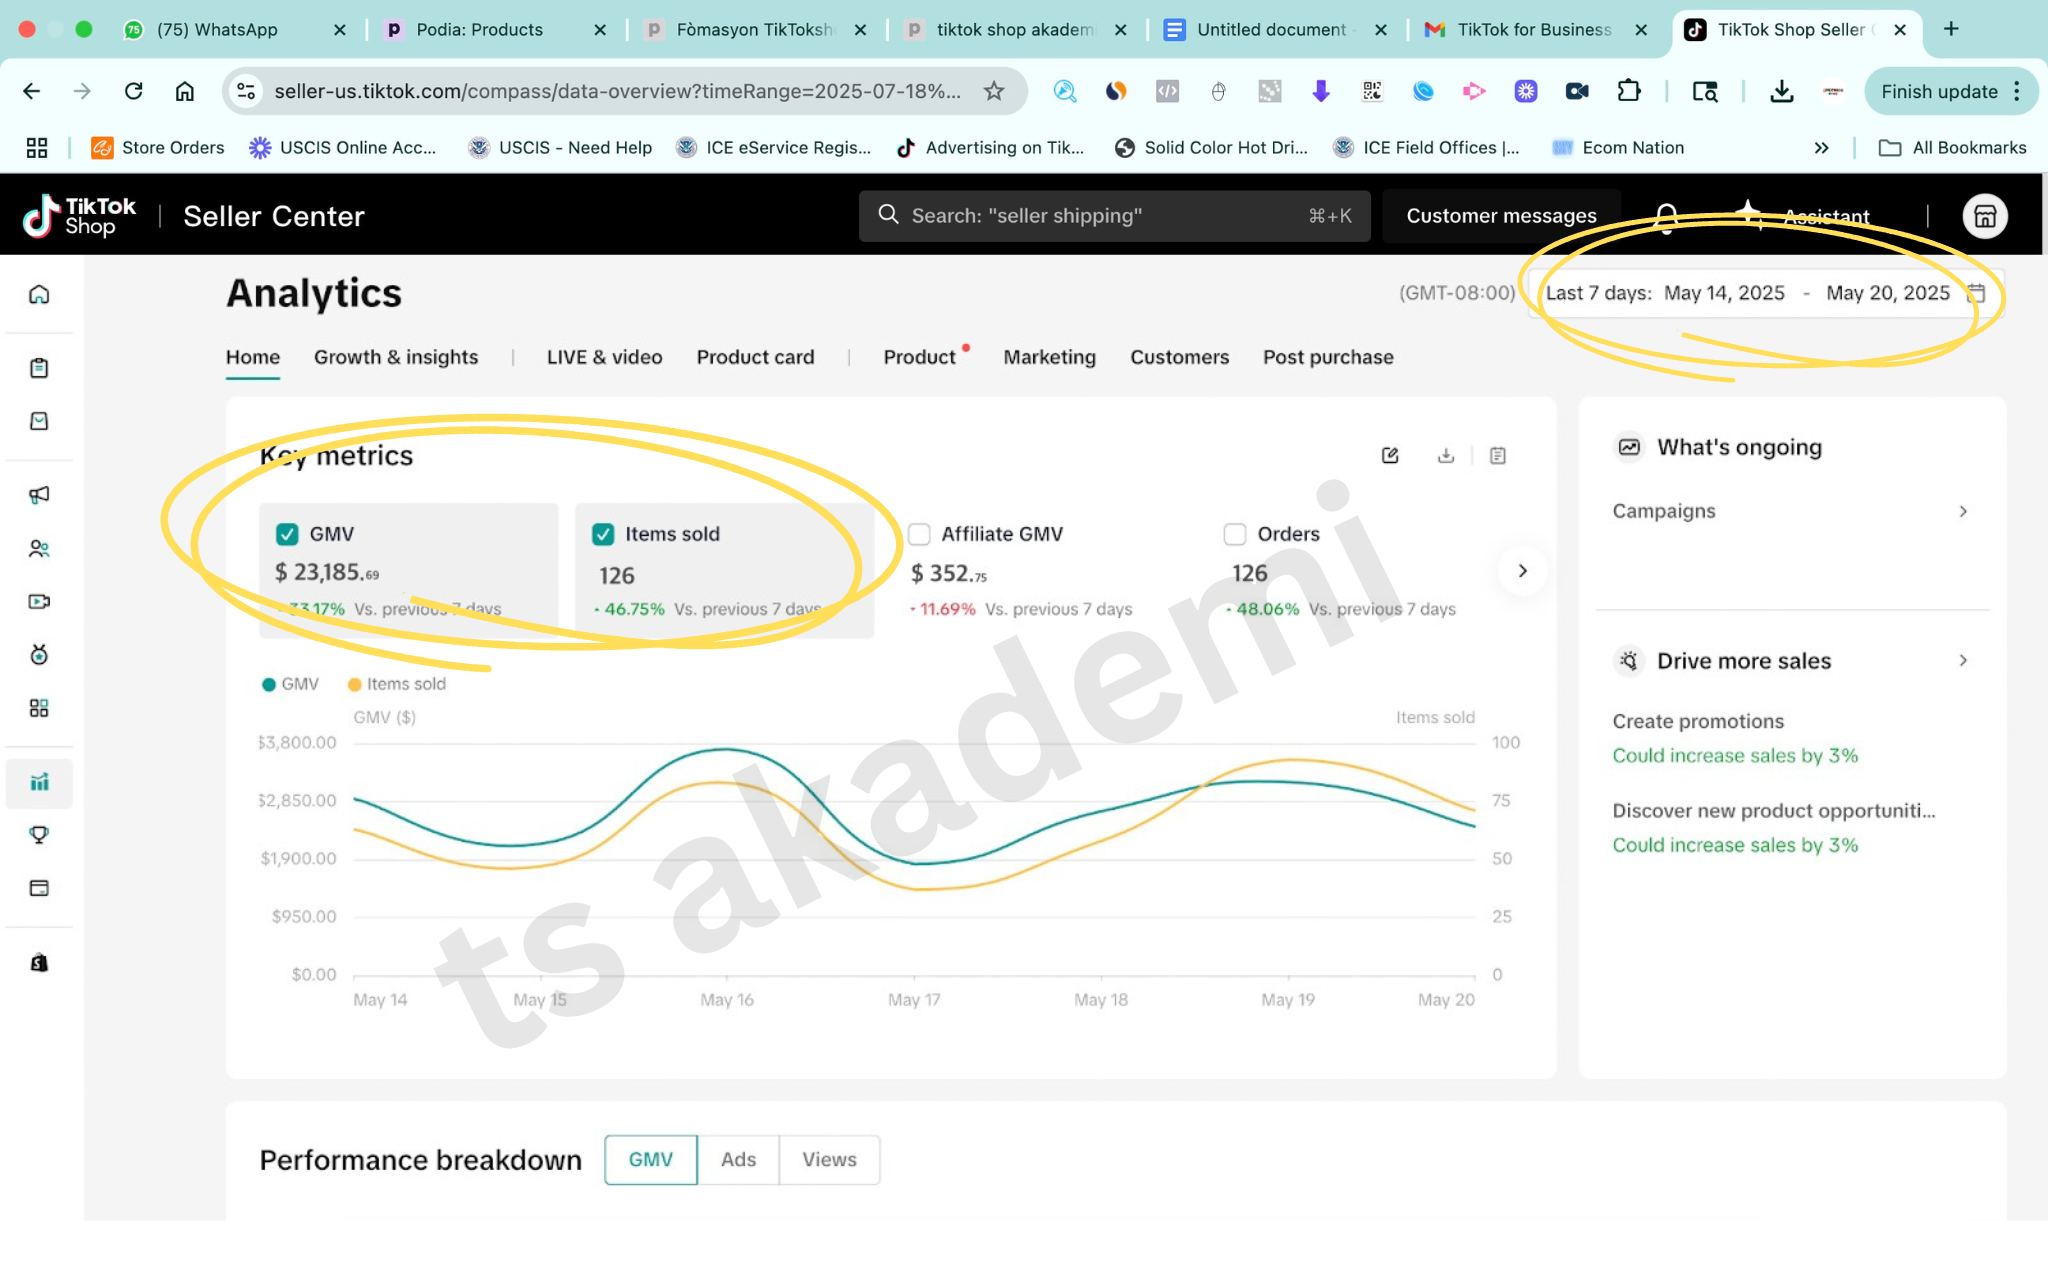
Task: Download Key metrics data icon
Action: pos(1445,456)
